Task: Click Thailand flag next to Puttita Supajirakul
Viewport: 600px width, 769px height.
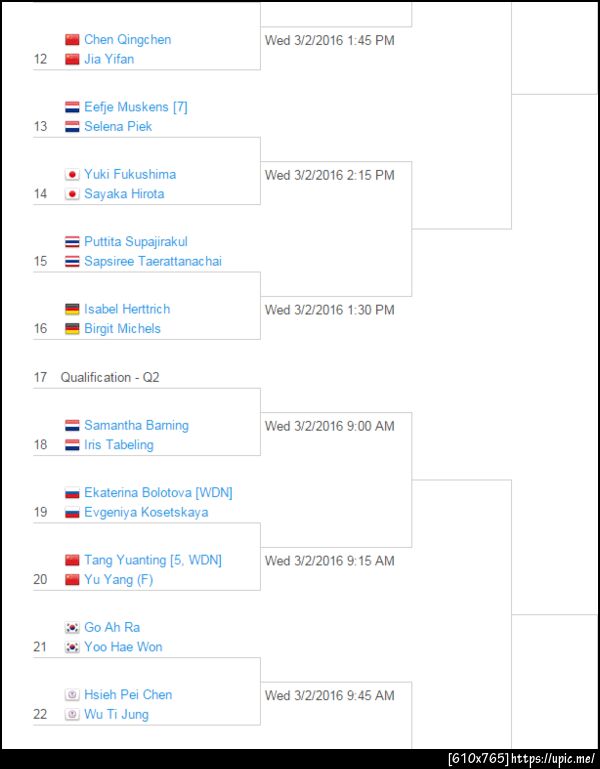Action: pos(71,242)
